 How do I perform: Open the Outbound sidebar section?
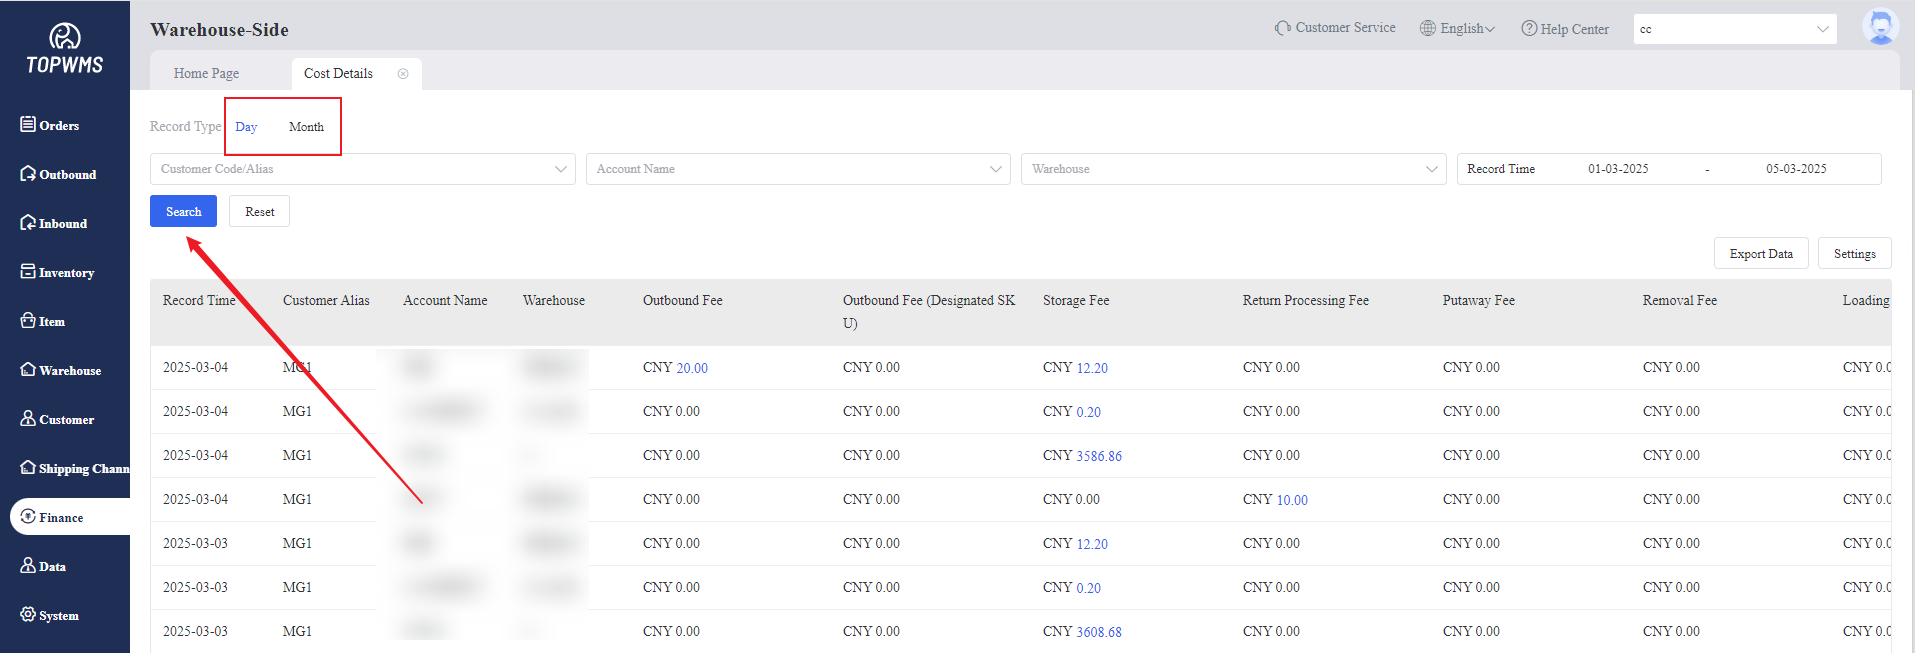[x=58, y=174]
